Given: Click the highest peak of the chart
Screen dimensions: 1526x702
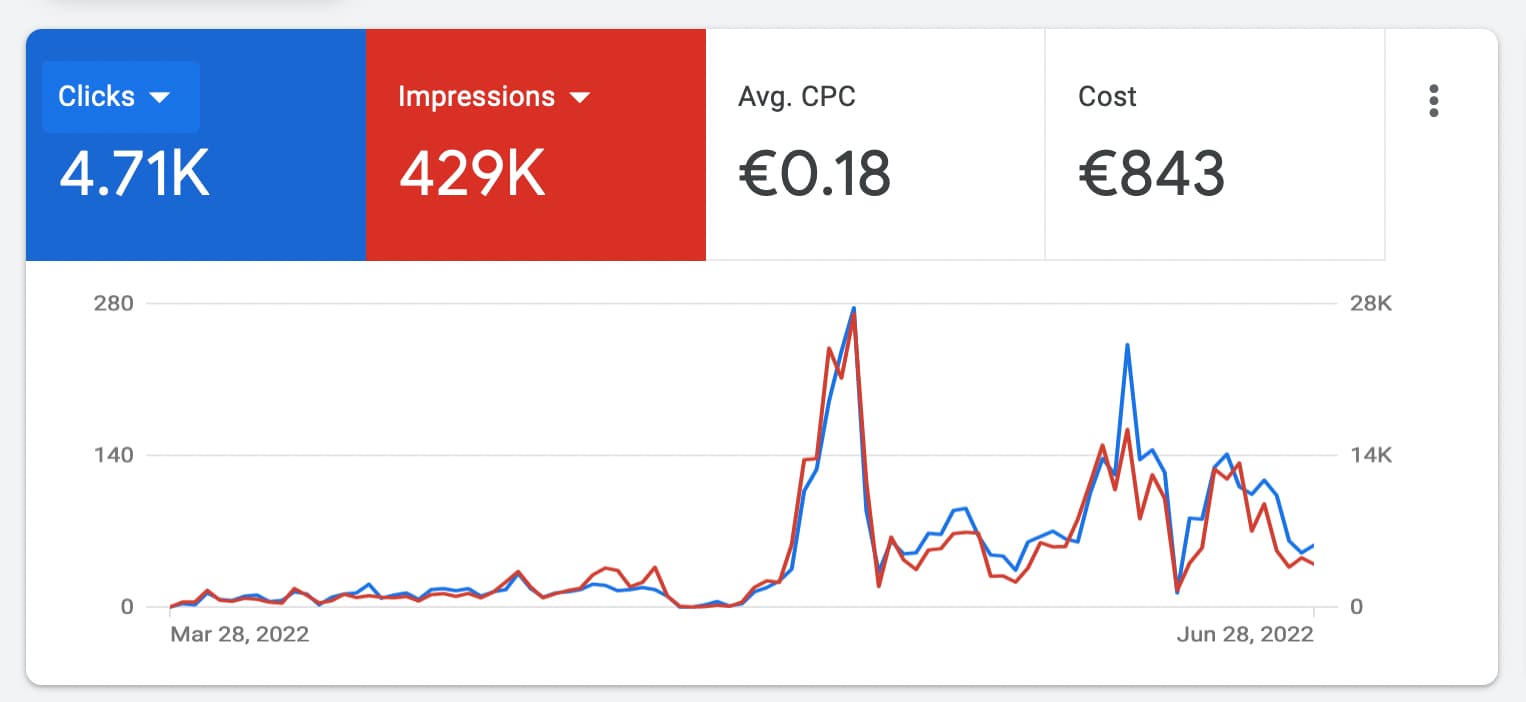Looking at the screenshot, I should pyautogui.click(x=853, y=309).
